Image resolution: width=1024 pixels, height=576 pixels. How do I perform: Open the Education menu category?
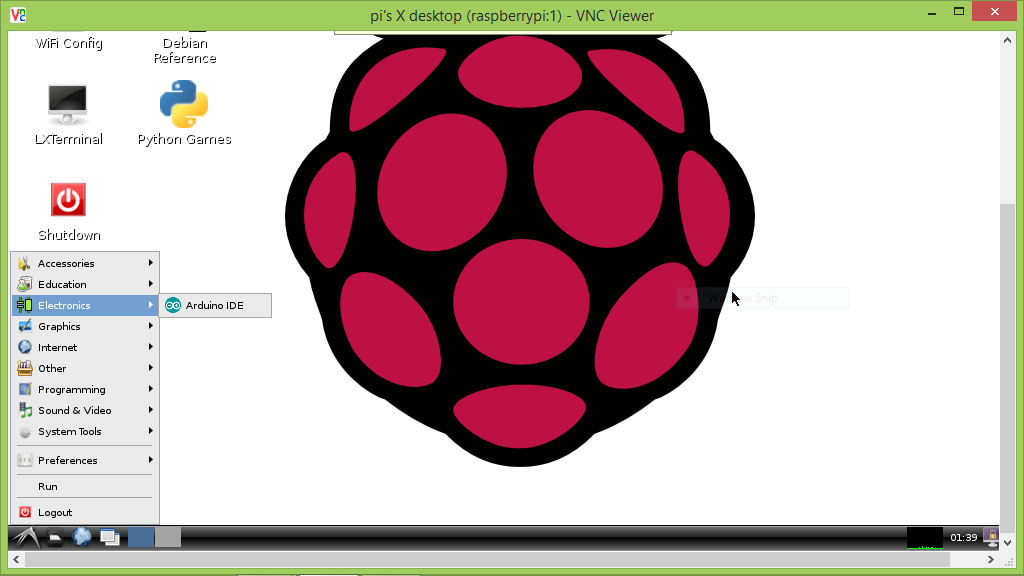tap(85, 284)
